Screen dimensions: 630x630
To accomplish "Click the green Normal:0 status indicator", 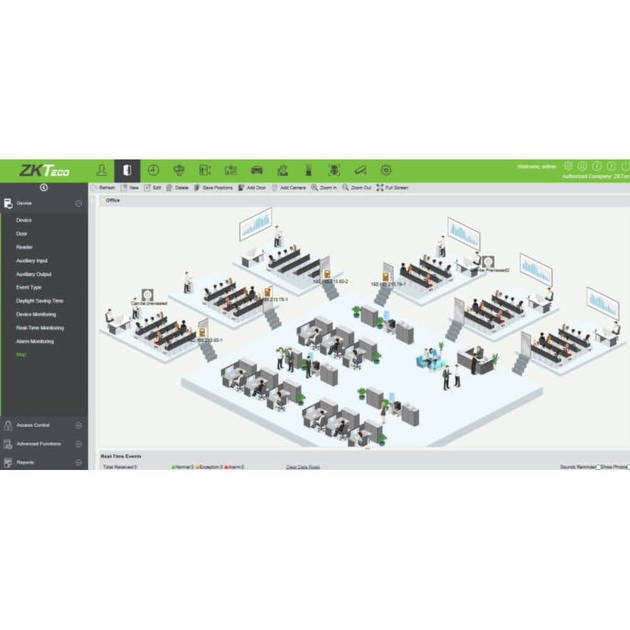I will point(183,467).
